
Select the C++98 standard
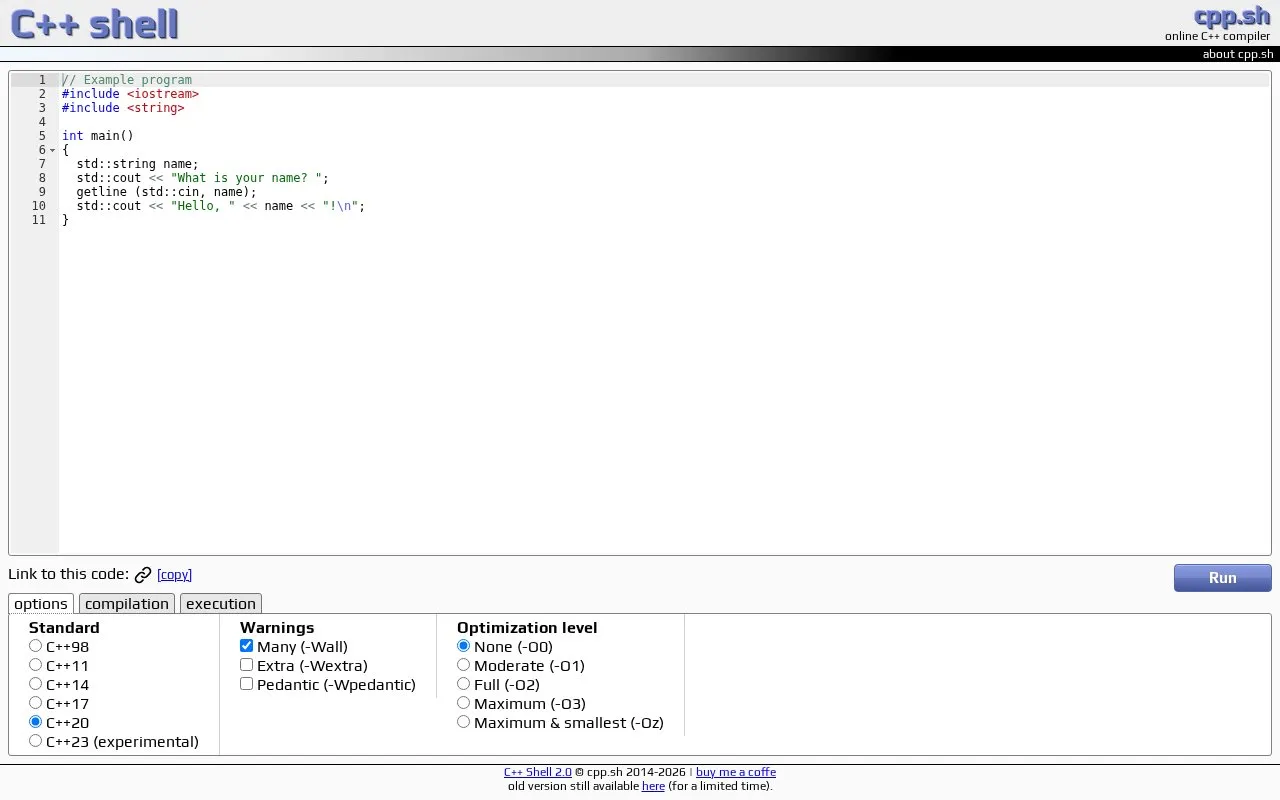click(36, 646)
